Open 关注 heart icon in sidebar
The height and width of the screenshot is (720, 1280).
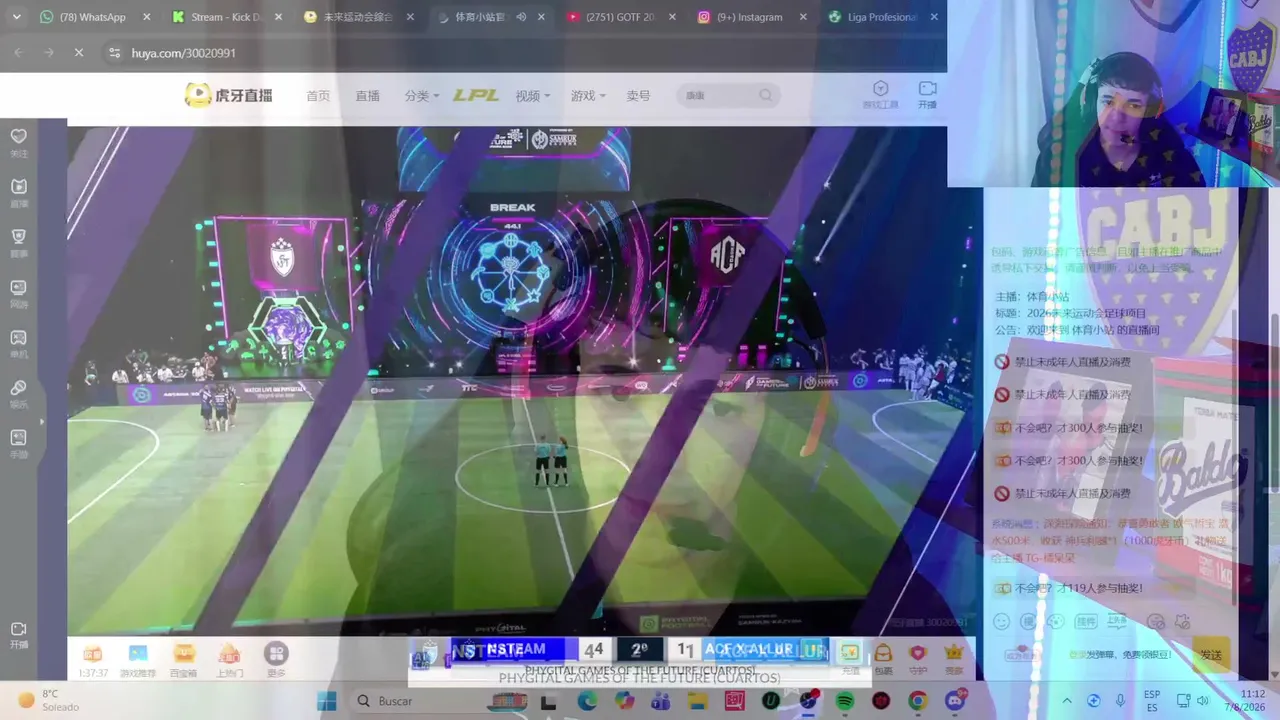[x=19, y=143]
